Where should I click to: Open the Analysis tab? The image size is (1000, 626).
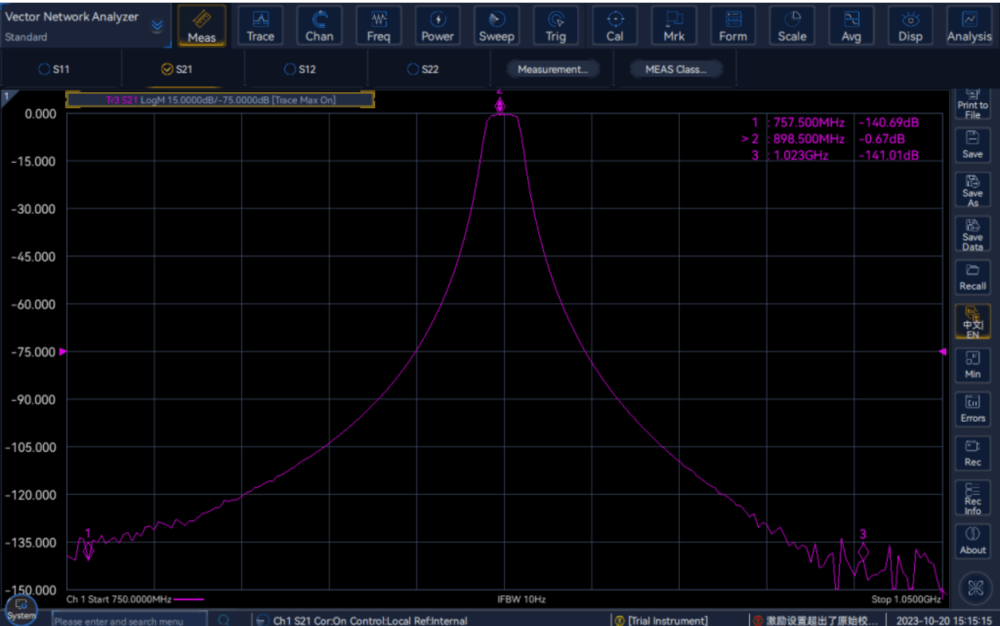[x=968, y=26]
